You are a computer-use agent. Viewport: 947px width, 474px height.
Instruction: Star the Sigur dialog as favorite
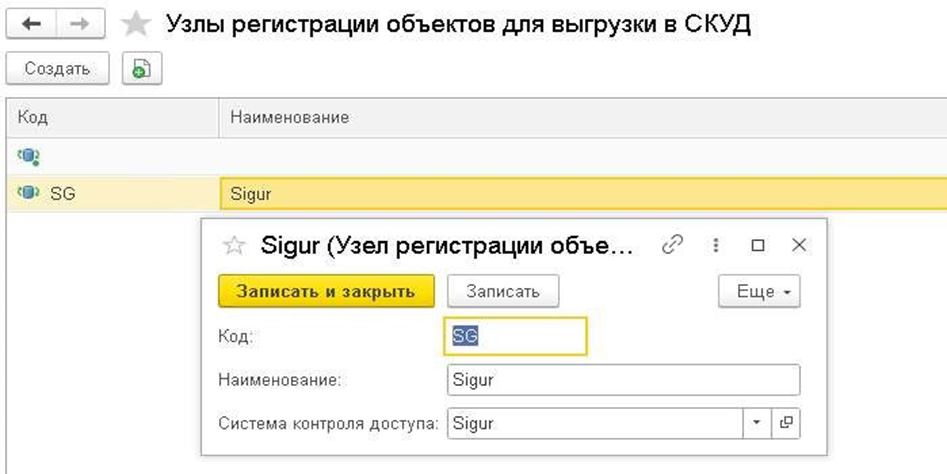pyautogui.click(x=233, y=246)
